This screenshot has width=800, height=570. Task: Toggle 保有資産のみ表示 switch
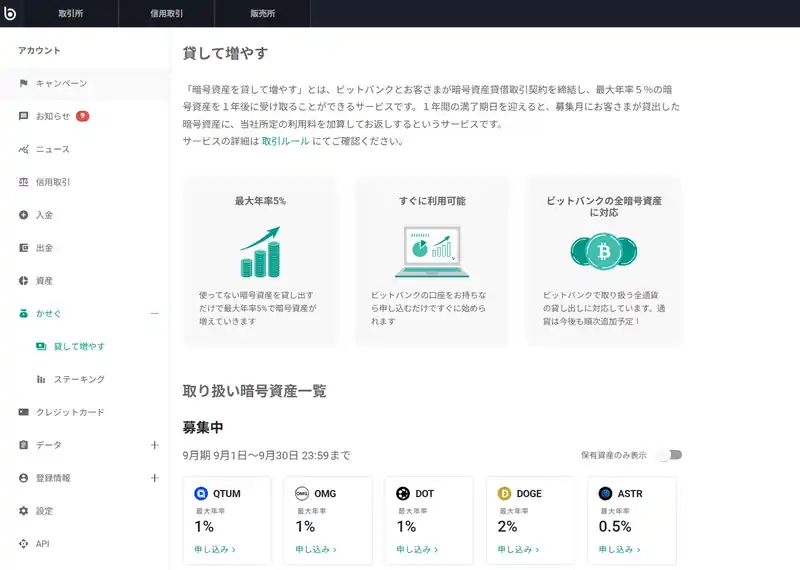[670, 455]
